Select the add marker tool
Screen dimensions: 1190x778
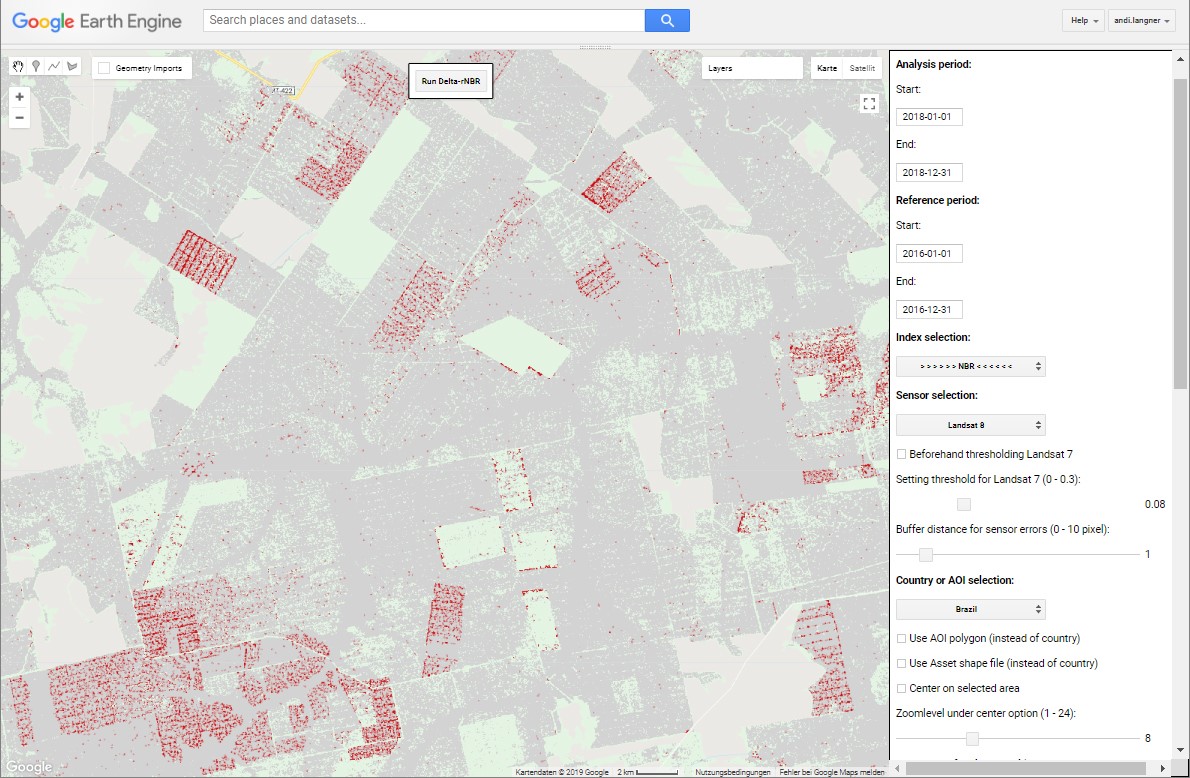36,67
